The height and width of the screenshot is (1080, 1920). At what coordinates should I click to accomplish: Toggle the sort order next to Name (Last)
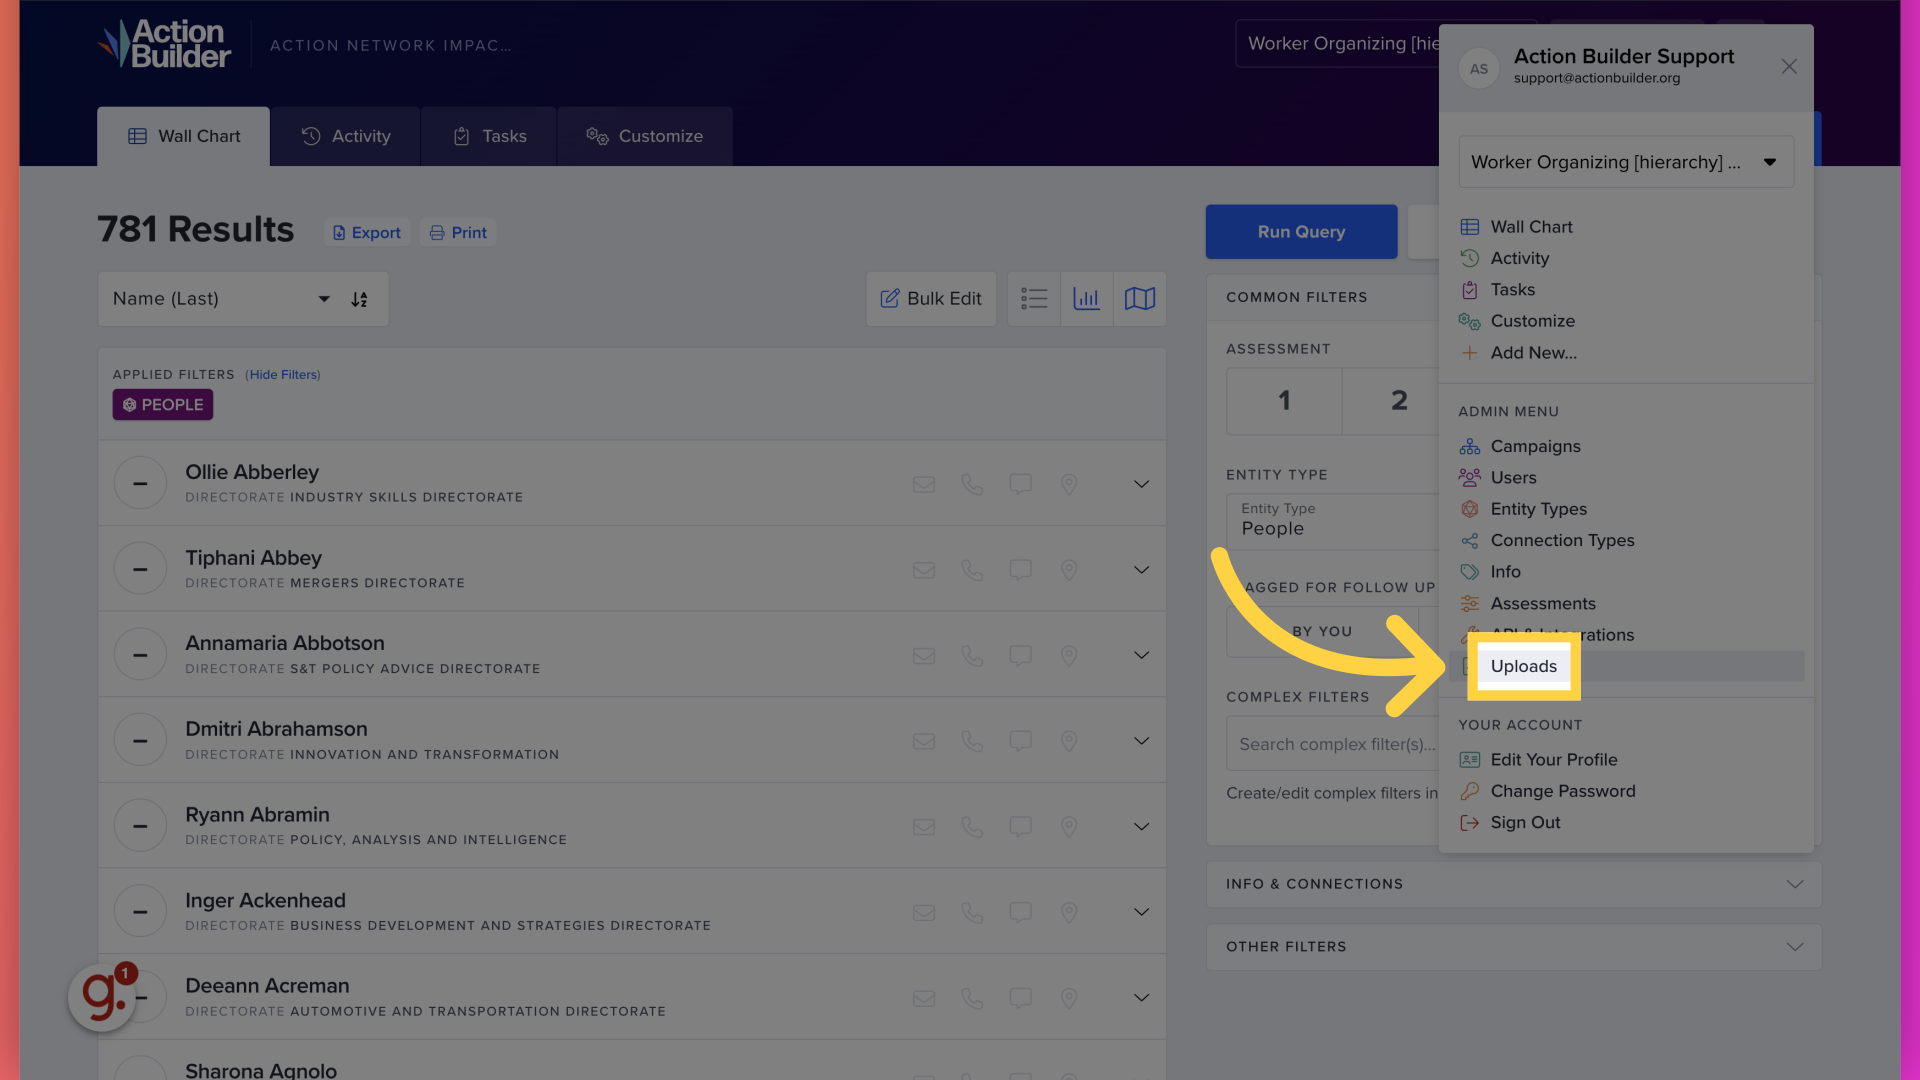click(x=359, y=298)
